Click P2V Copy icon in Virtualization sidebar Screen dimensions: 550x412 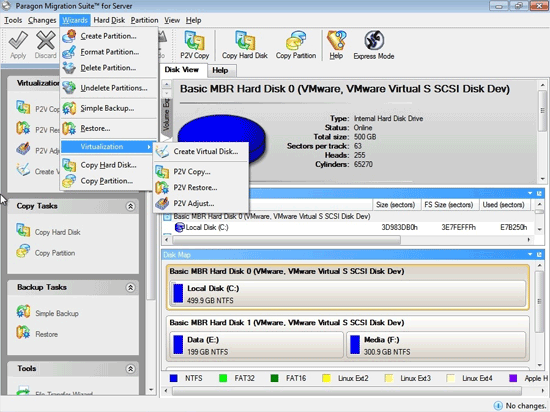pos(23,107)
